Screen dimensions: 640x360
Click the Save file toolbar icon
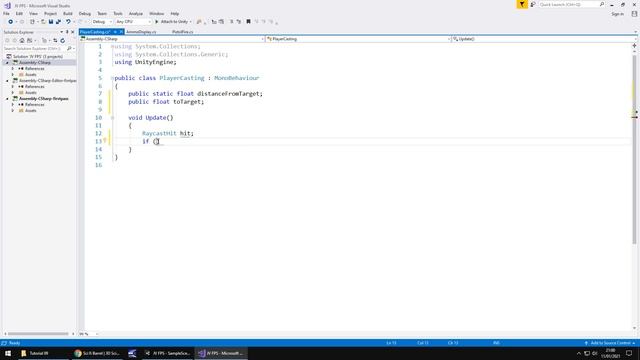pyautogui.click(x=51, y=22)
